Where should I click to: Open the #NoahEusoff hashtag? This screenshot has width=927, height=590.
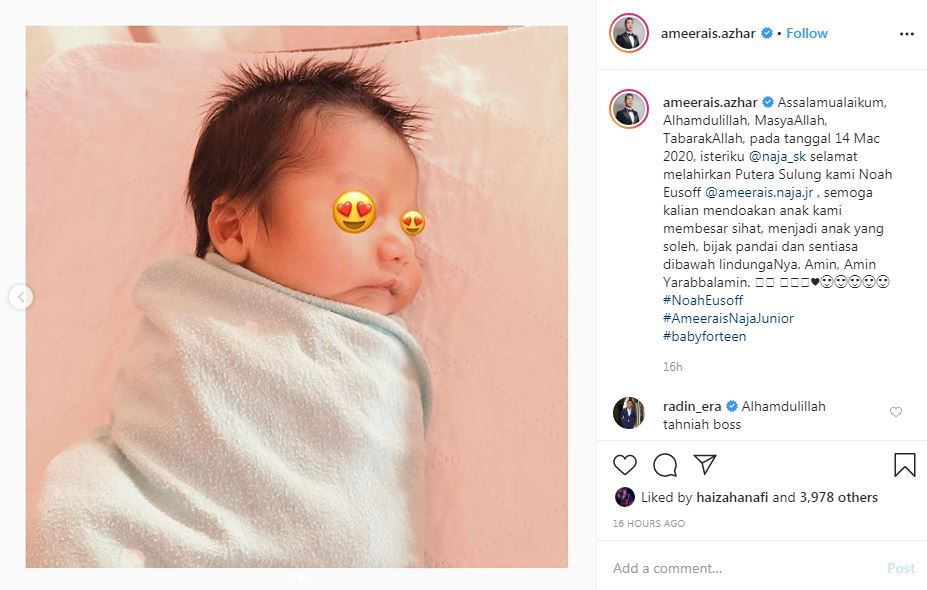[x=703, y=300]
